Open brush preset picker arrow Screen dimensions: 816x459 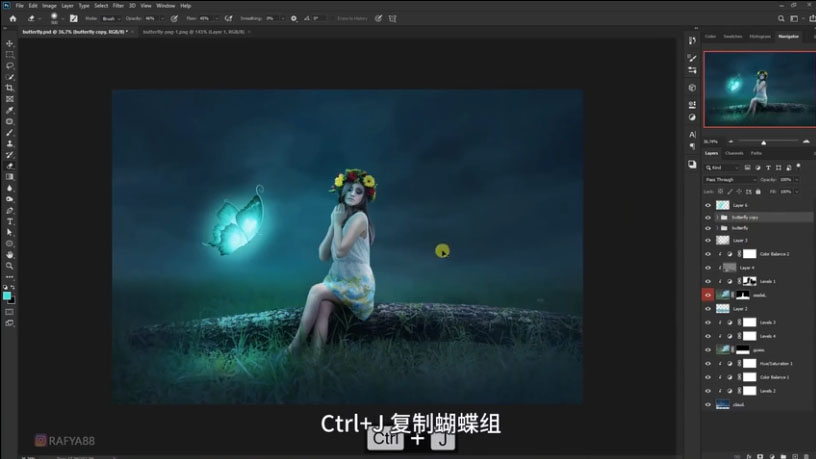point(62,18)
